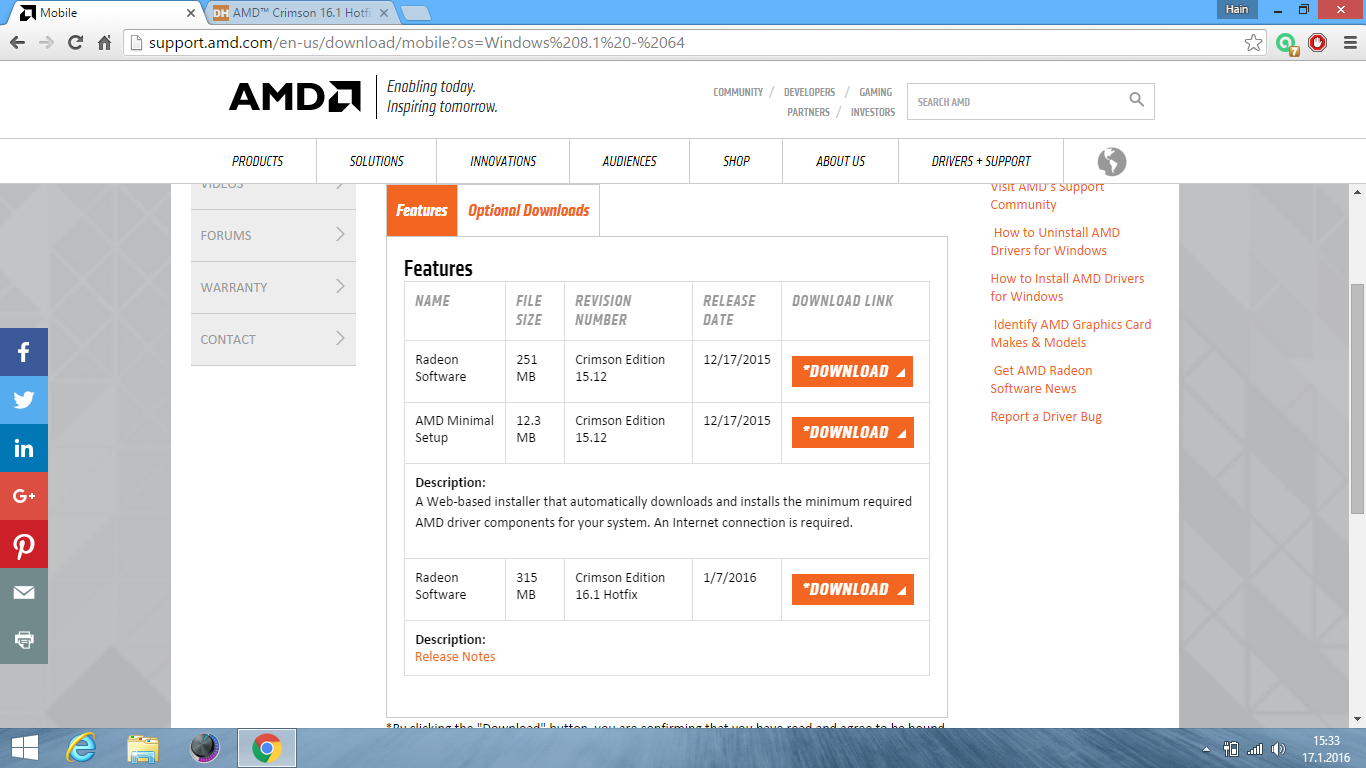Open Windows Start button
Screen dimensions: 1366x768
(24, 748)
